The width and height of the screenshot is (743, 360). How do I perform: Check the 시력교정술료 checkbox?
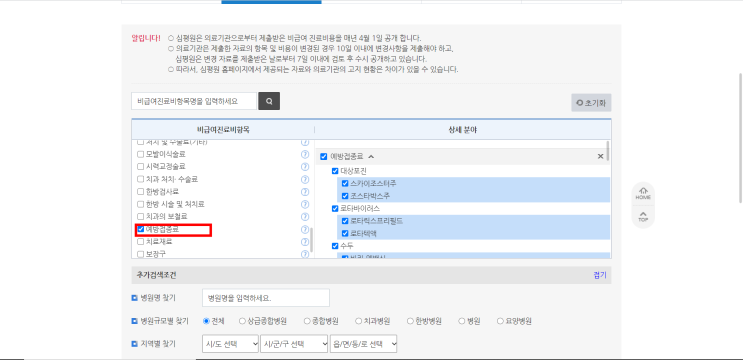140,167
